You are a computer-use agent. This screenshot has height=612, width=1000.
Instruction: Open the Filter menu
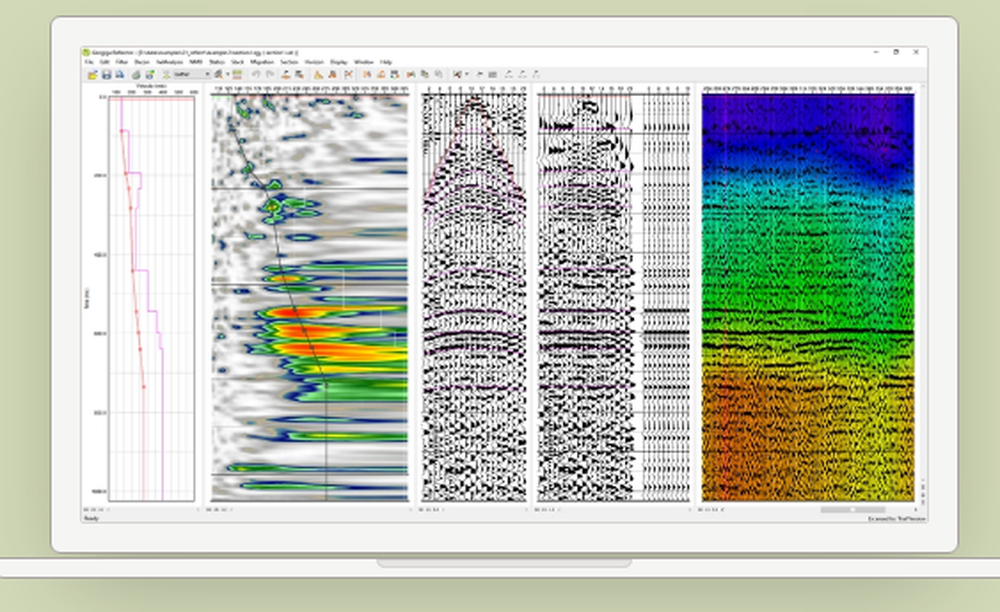point(122,62)
